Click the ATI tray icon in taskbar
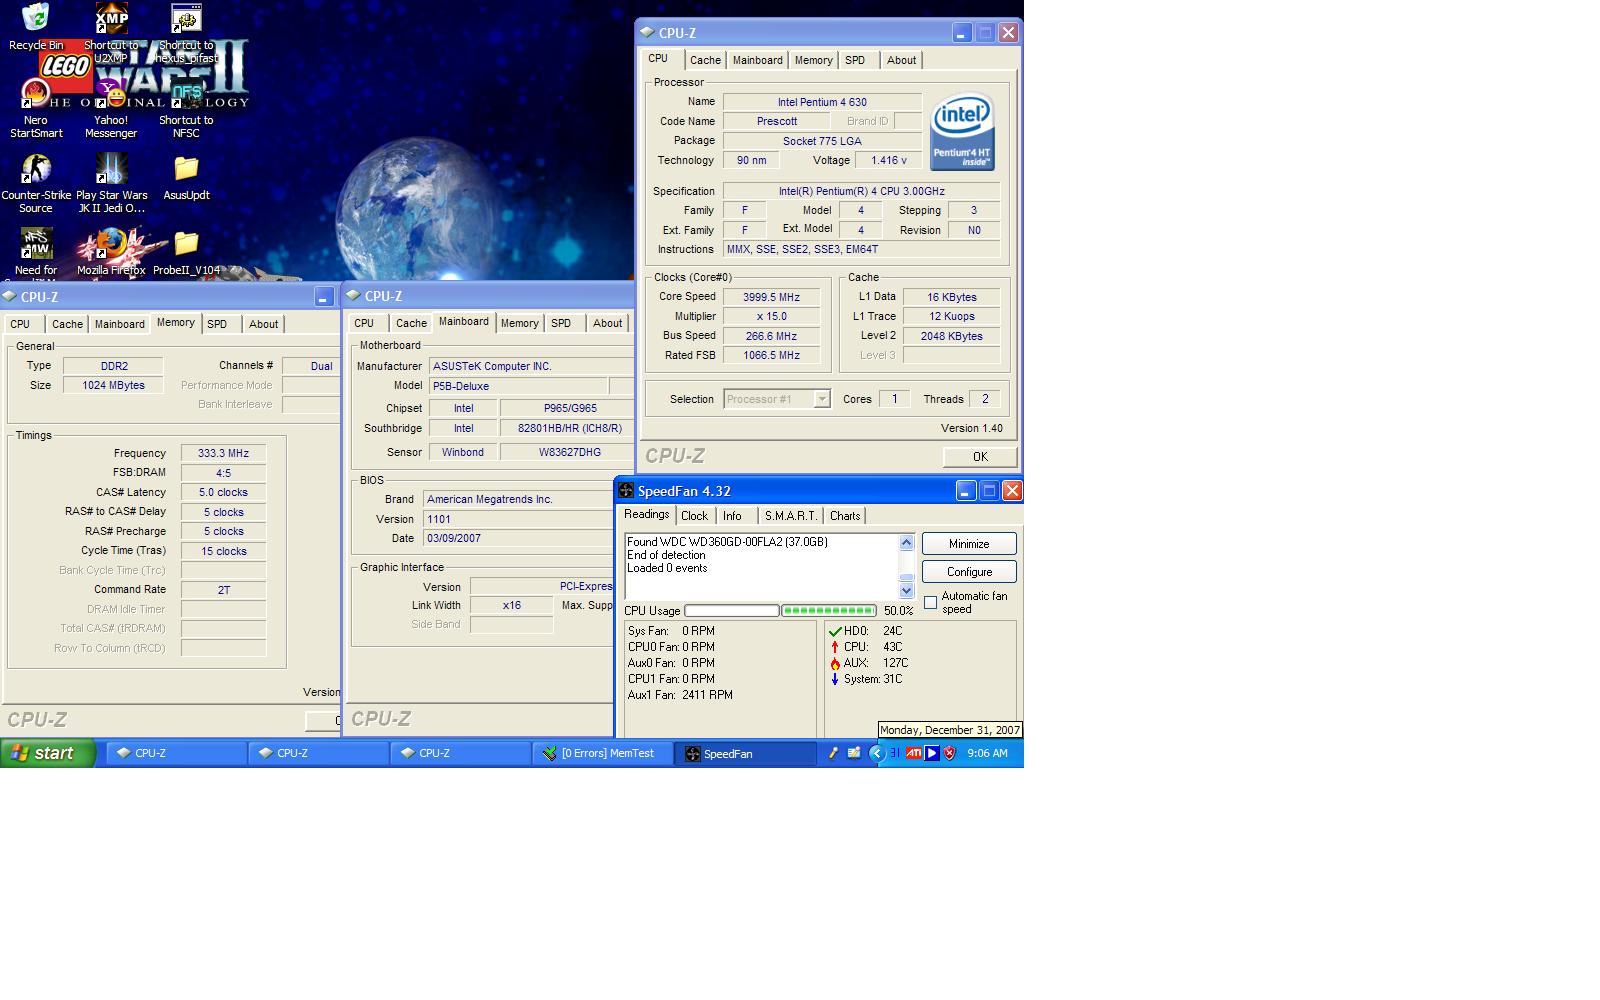 (x=913, y=753)
